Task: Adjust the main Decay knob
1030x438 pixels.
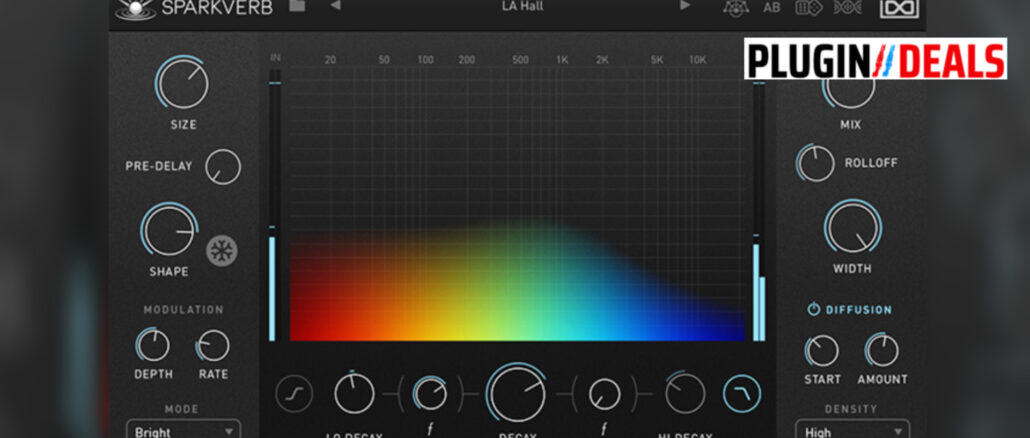Action: [517, 393]
